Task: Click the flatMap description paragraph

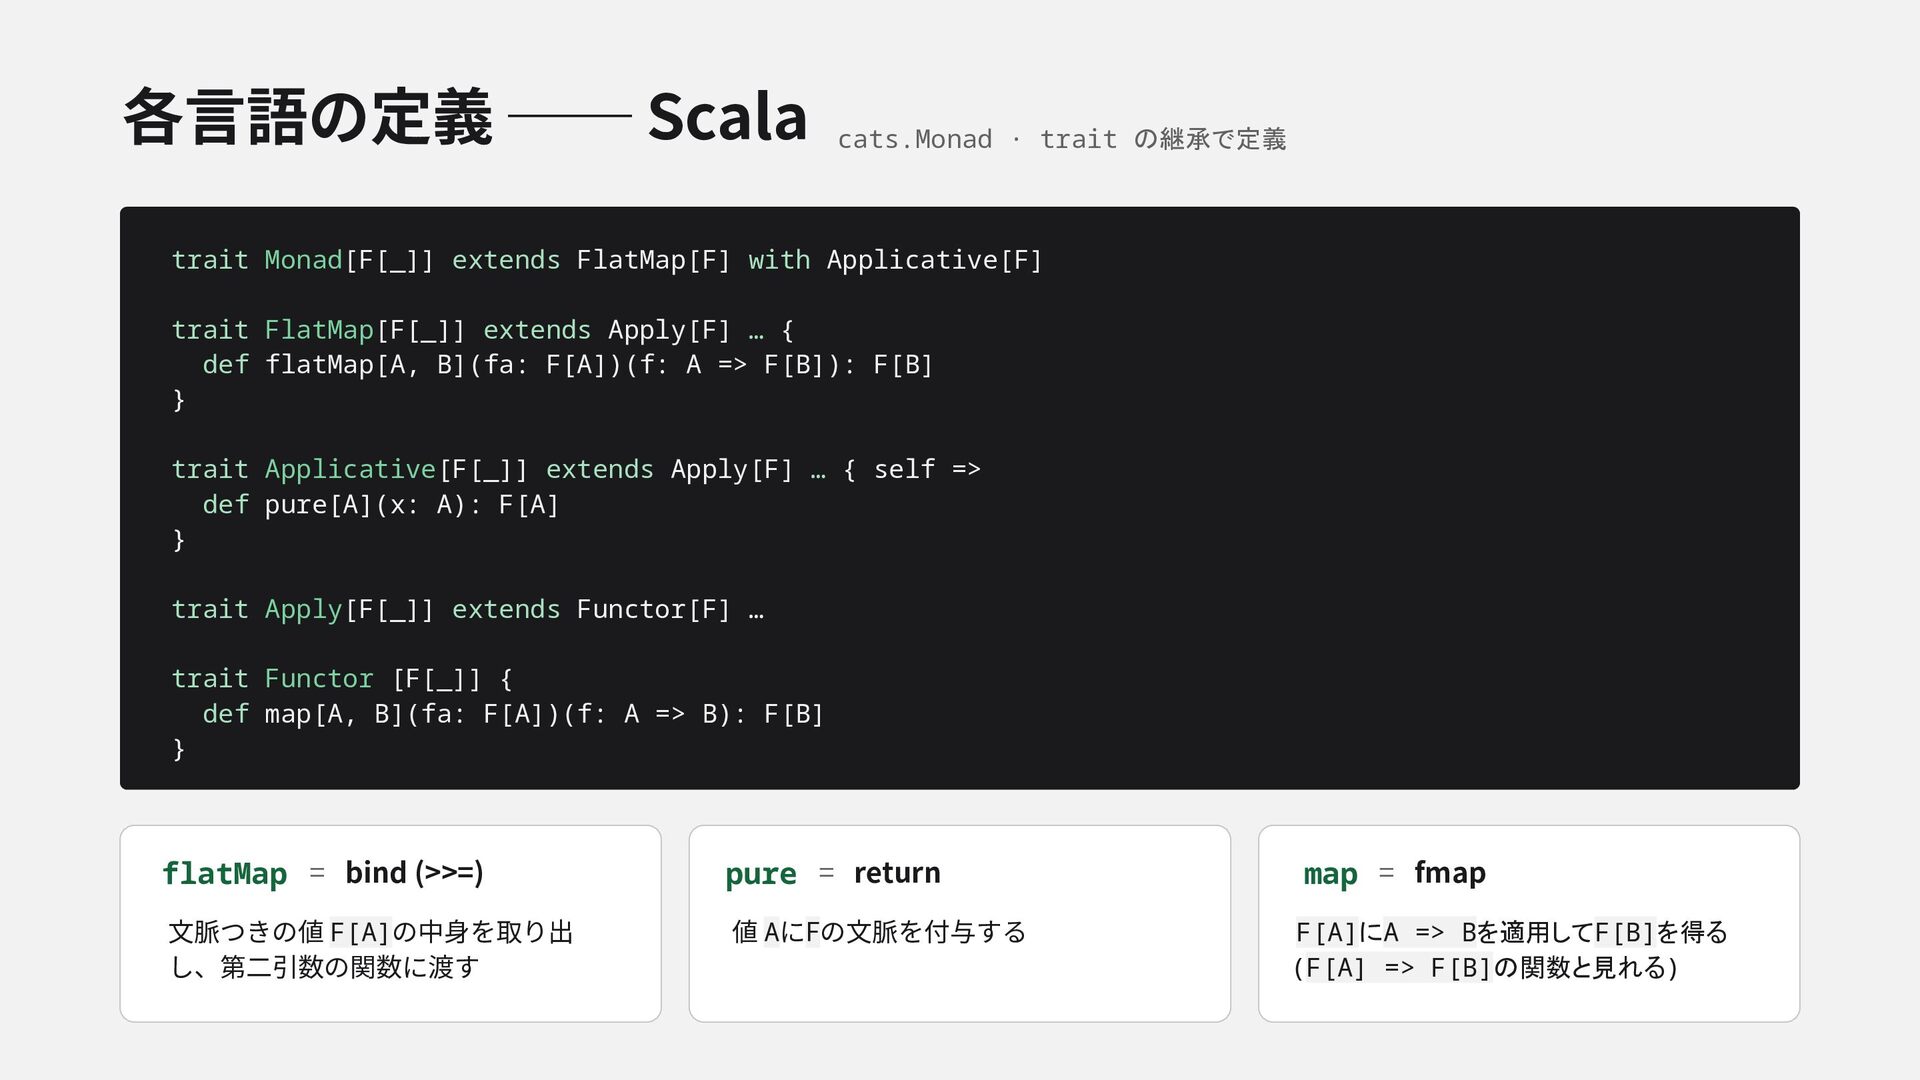Action: [371, 949]
